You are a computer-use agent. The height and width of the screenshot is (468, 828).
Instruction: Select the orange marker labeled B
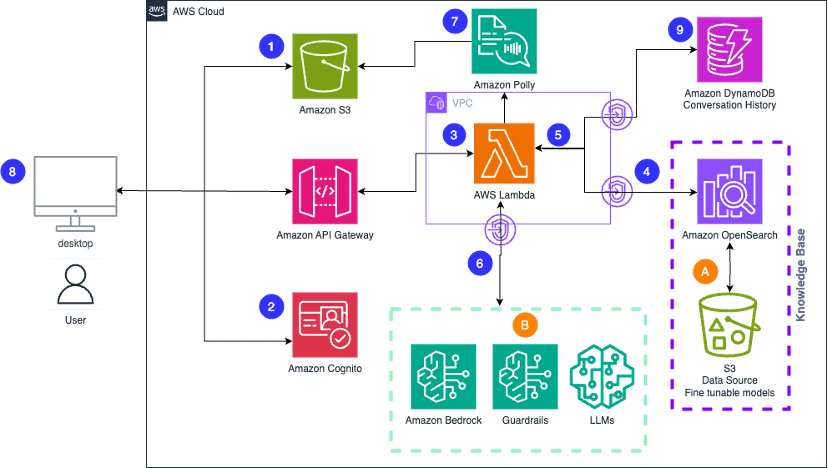pyautogui.click(x=524, y=324)
